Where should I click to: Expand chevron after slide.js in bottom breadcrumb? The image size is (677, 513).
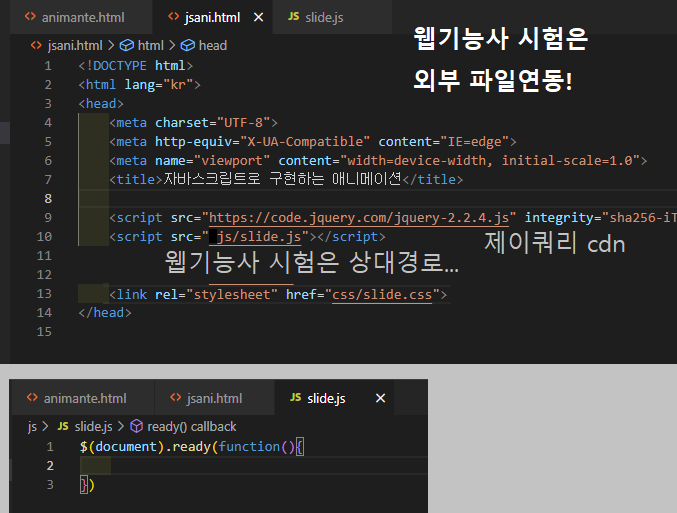tap(121, 427)
